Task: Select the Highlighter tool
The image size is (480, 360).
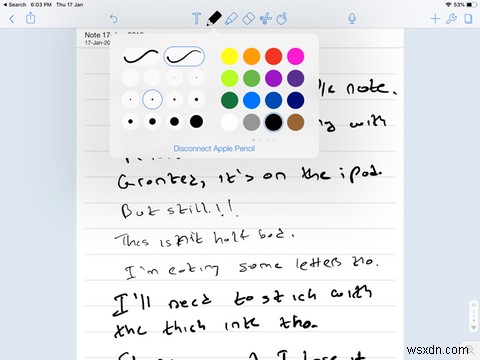Action: point(231,19)
